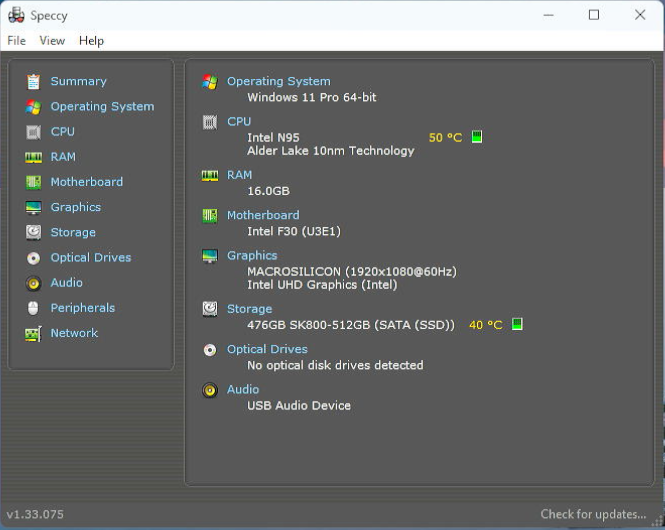Click the Windows 11 Pro 64-bit text
This screenshot has height=530, width=665.
point(312,98)
